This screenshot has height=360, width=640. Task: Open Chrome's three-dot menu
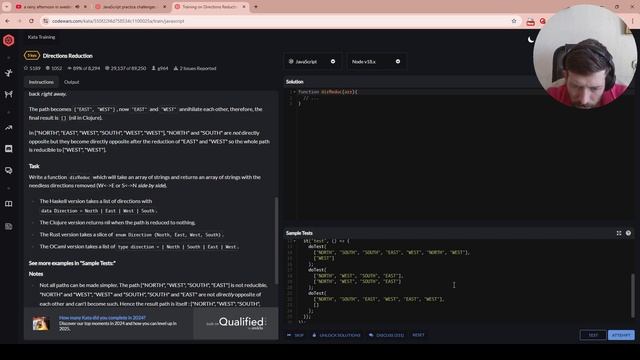633,21
